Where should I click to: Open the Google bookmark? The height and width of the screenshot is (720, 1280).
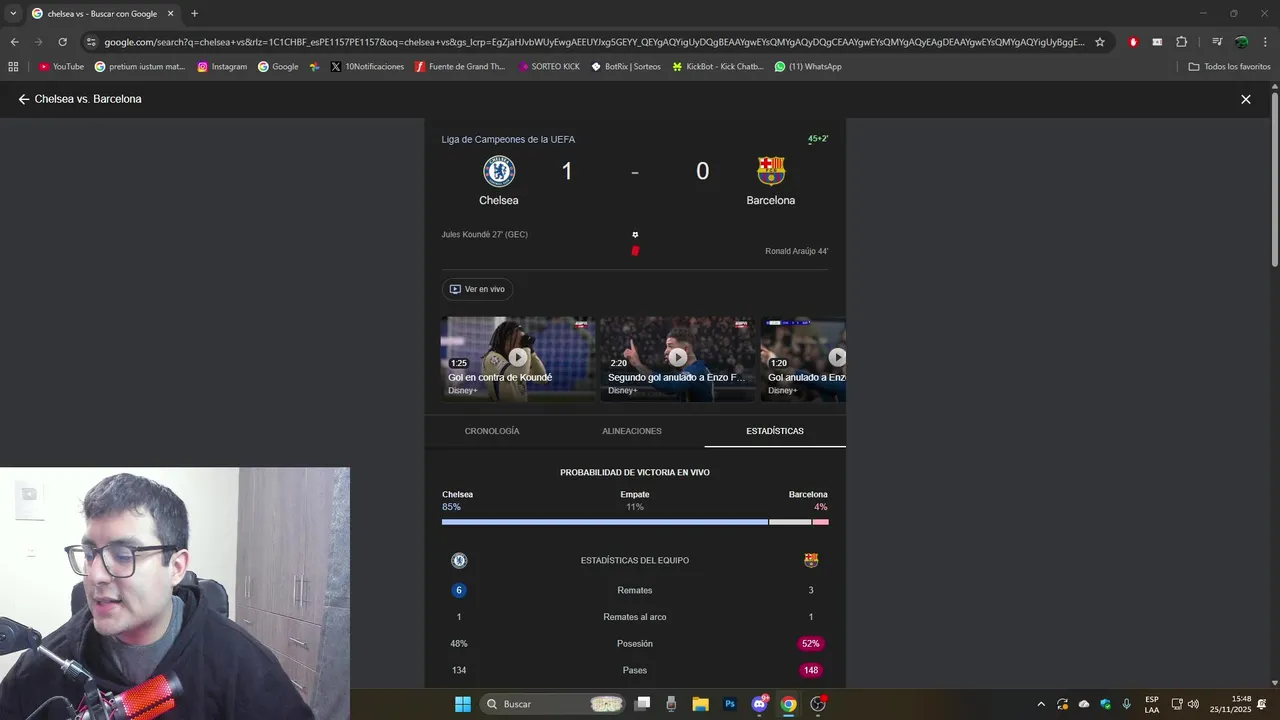(x=278, y=67)
